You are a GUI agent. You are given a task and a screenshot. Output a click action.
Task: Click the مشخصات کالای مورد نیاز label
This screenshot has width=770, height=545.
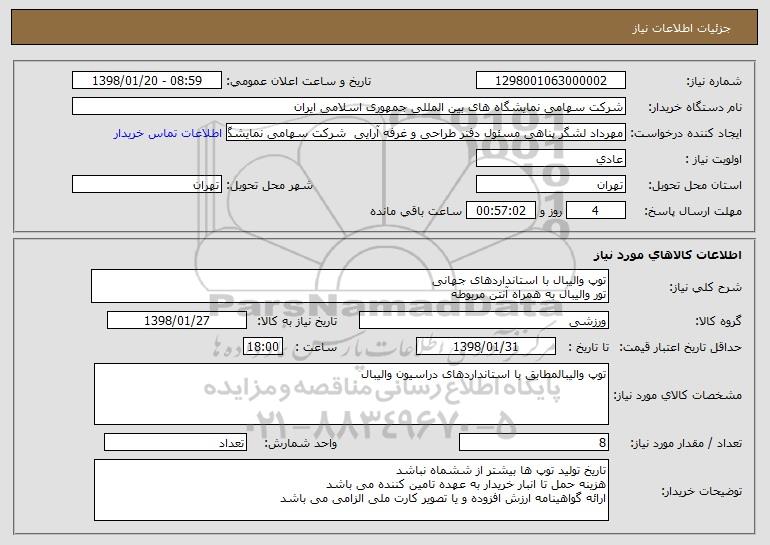(x=678, y=395)
